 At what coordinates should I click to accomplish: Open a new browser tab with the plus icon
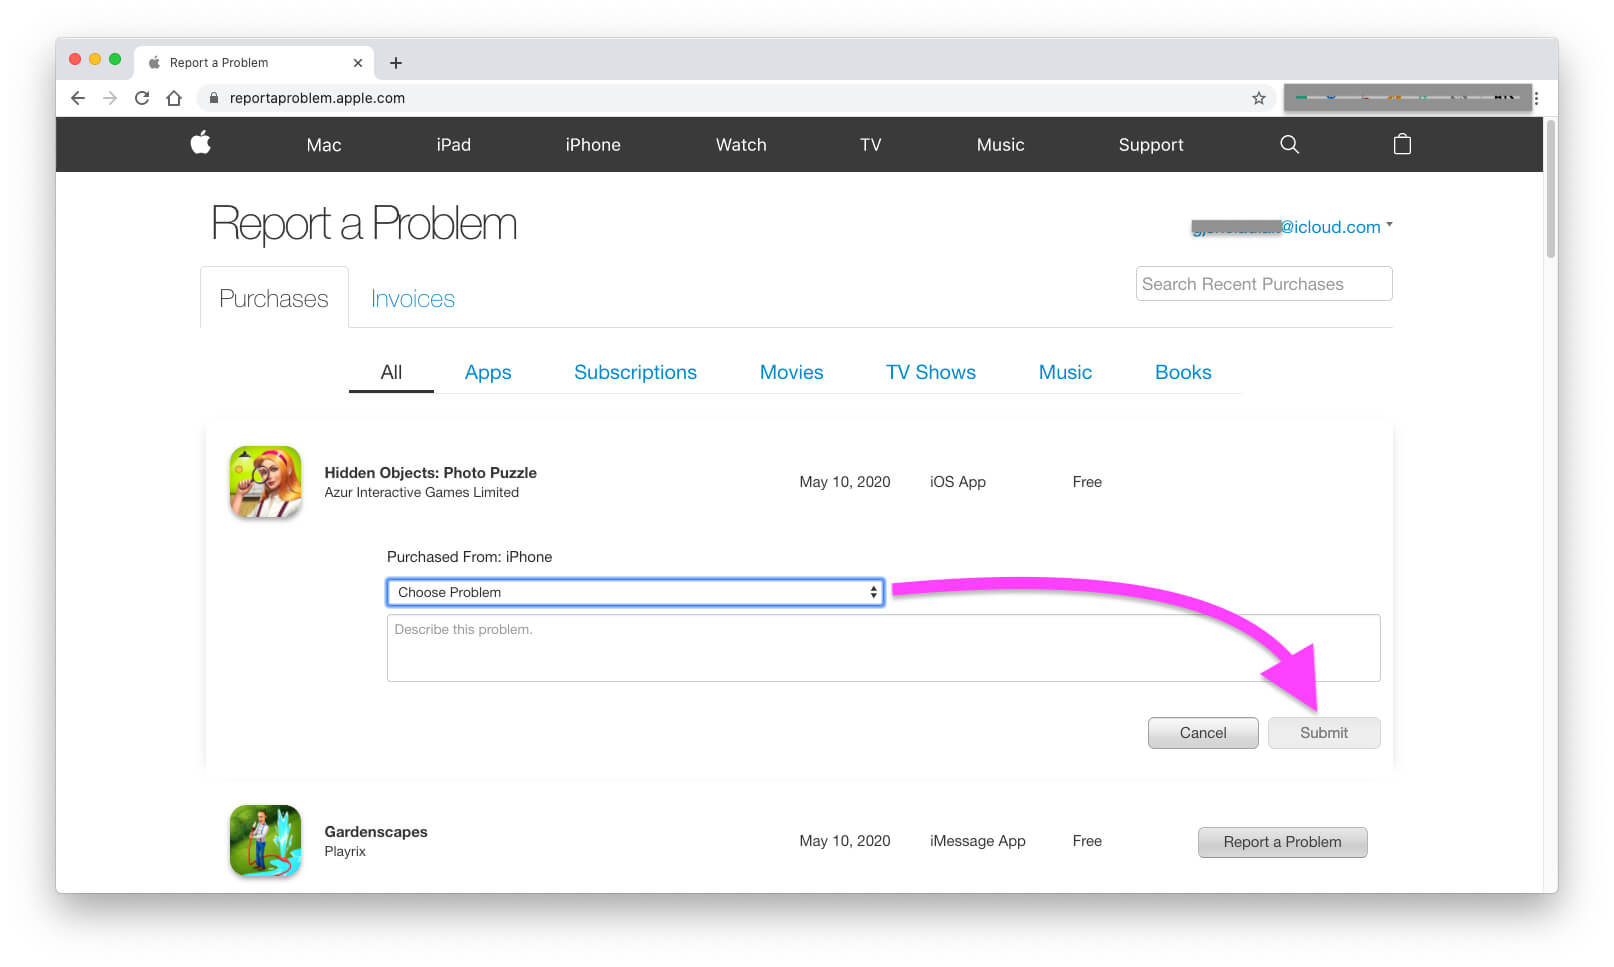pyautogui.click(x=396, y=62)
